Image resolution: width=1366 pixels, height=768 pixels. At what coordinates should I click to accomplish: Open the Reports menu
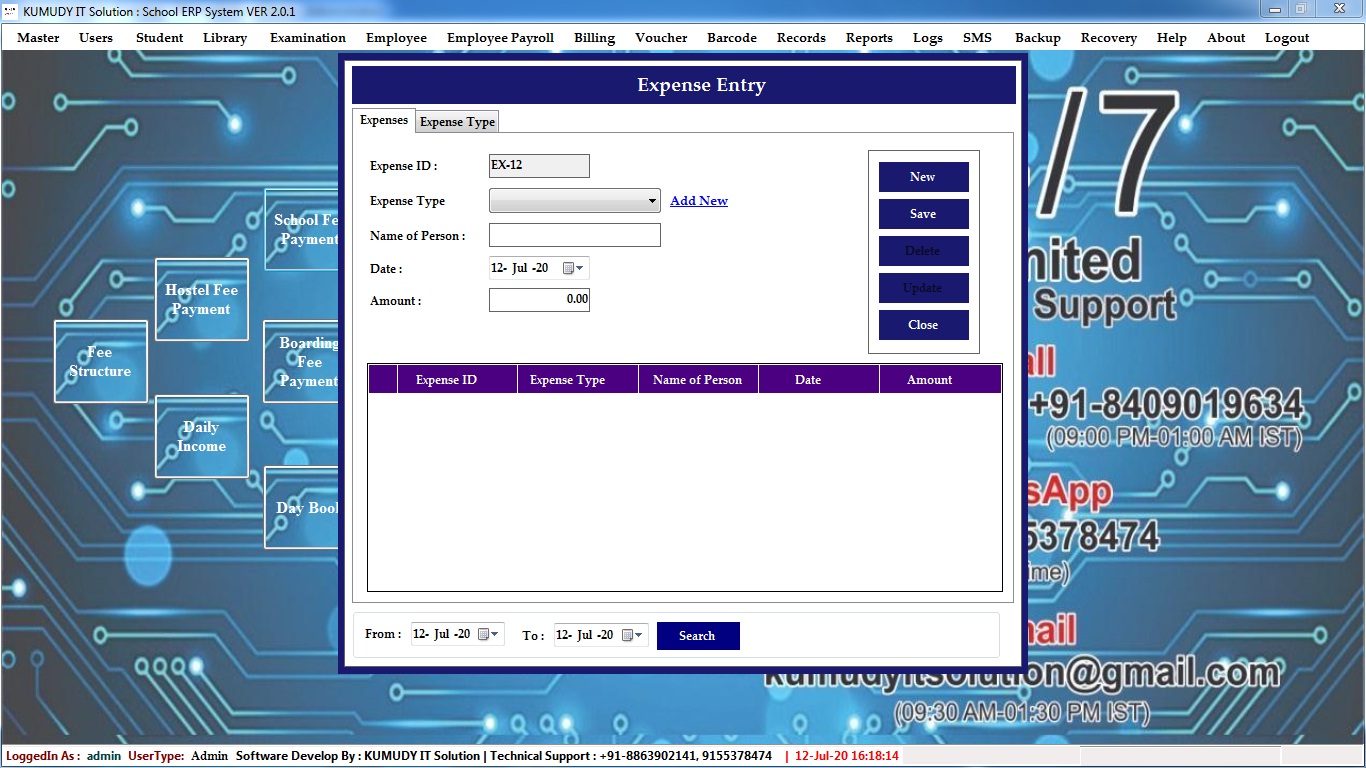pyautogui.click(x=868, y=38)
